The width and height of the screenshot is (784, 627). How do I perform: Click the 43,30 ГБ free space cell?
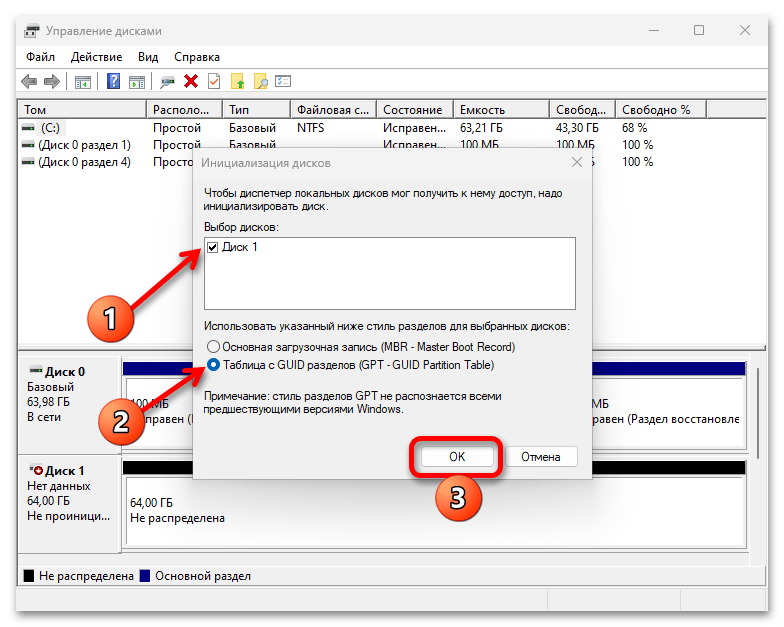[x=578, y=128]
